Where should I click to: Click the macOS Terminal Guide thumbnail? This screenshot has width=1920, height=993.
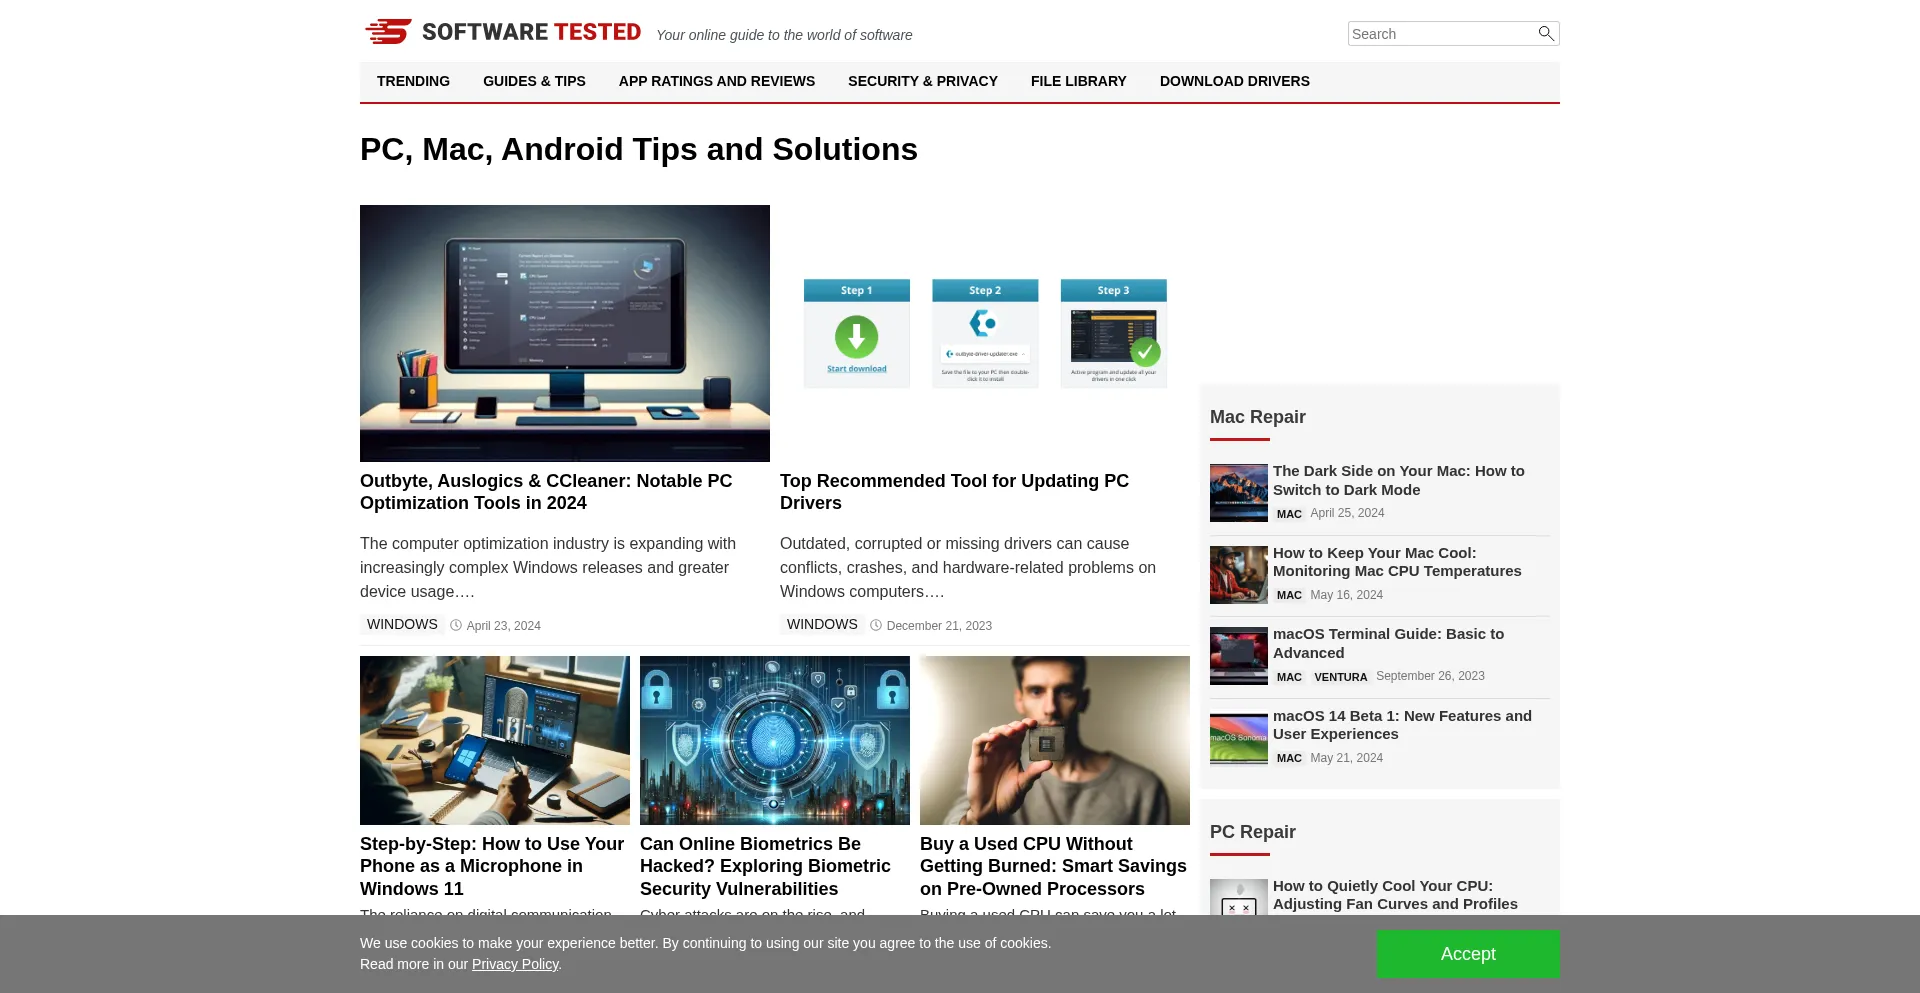point(1239,656)
